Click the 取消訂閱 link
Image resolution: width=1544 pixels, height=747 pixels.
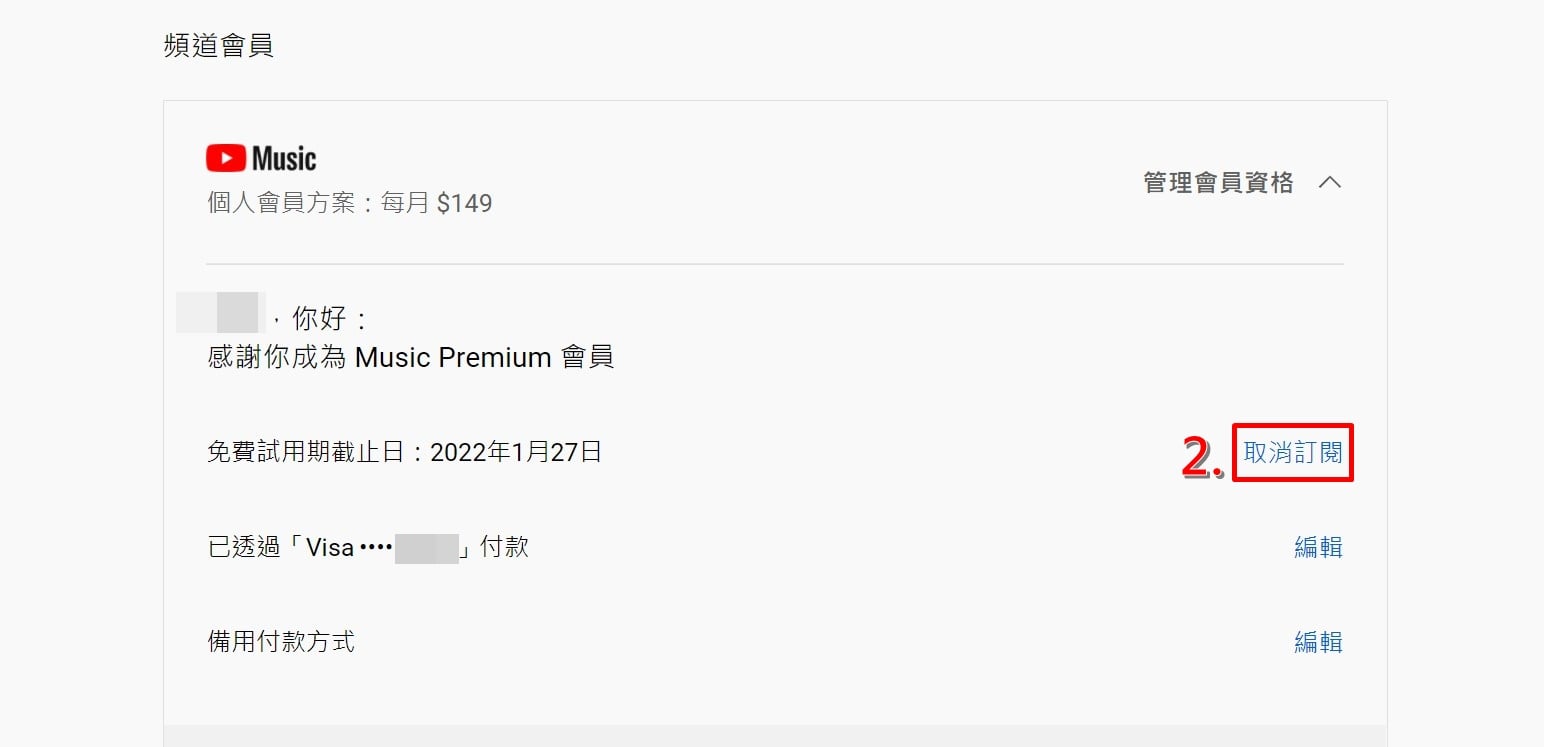coord(1293,452)
